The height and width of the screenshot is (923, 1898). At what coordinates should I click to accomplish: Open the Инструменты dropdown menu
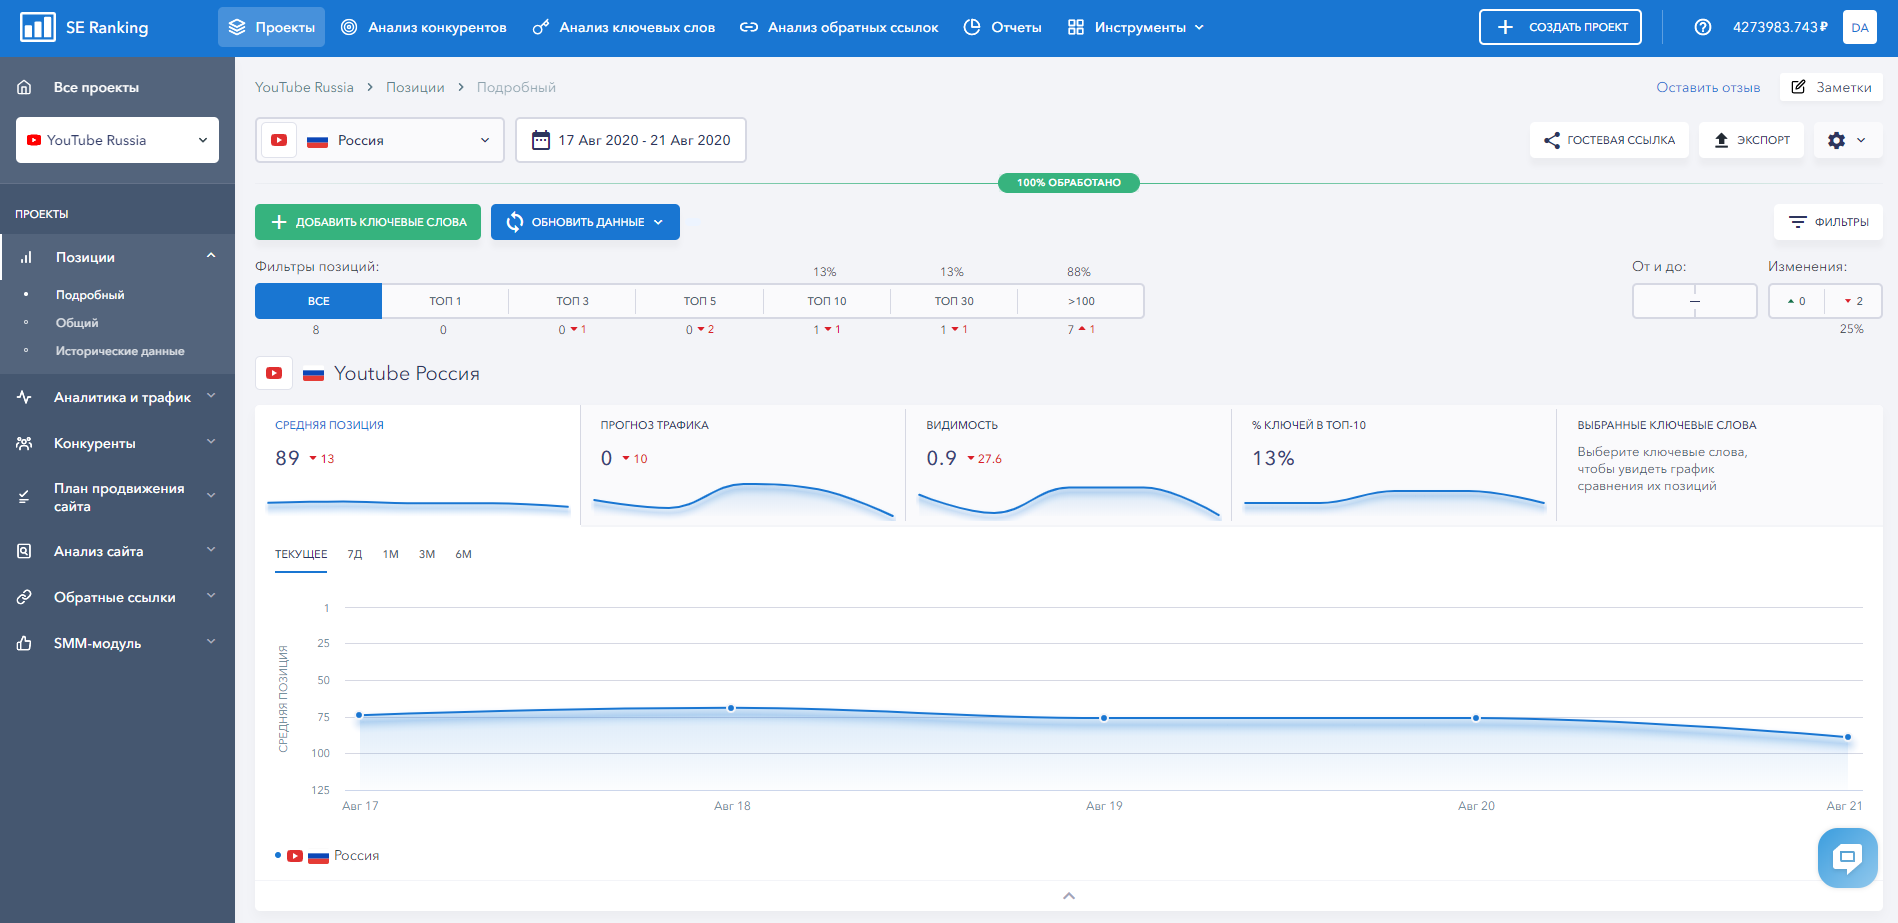[x=1136, y=27]
